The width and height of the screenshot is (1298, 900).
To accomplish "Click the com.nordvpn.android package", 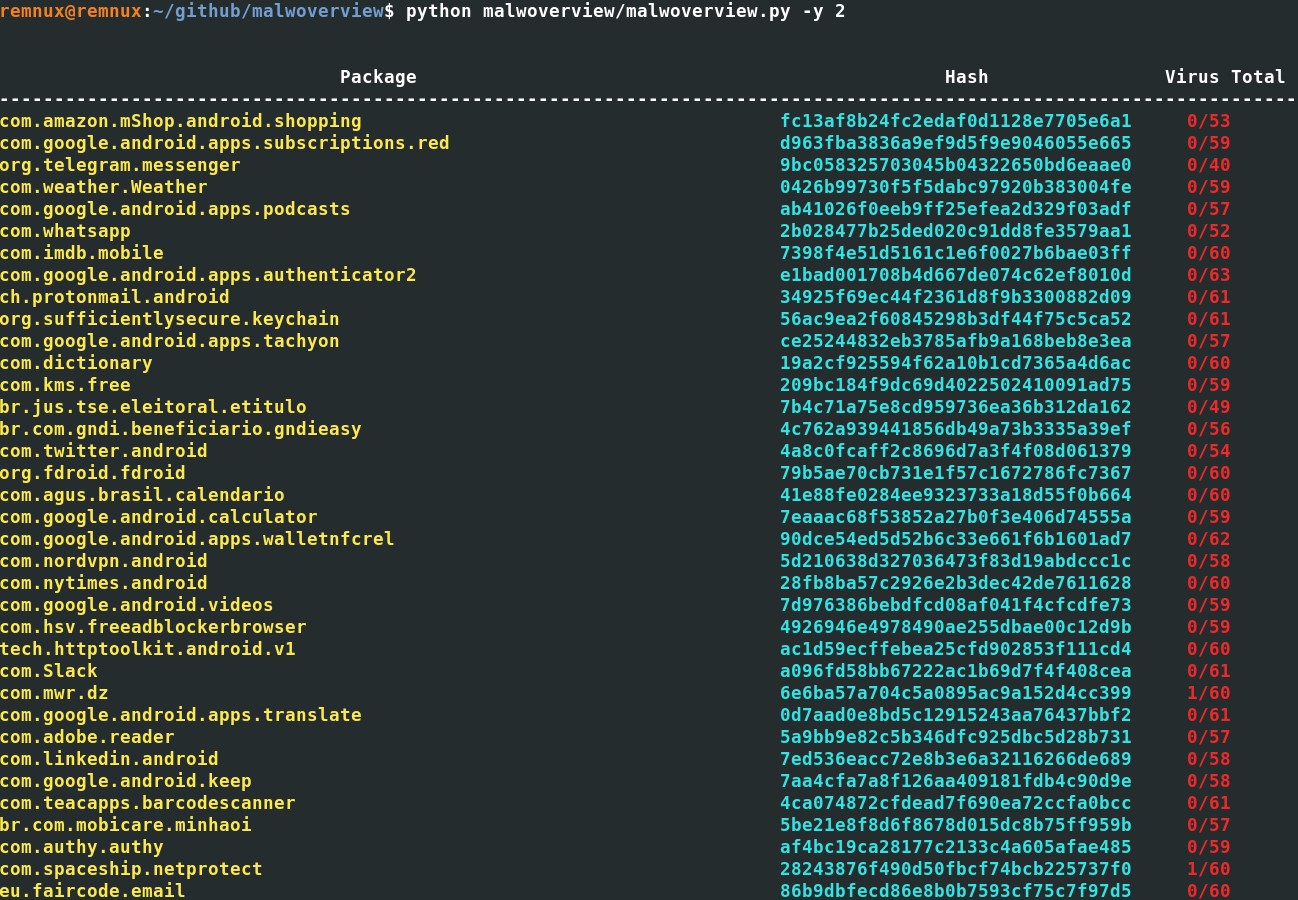I will point(104,561).
